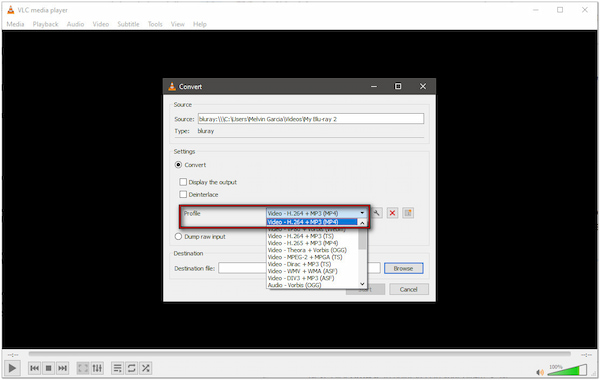Select the Dump raw input radio button

tap(178, 236)
